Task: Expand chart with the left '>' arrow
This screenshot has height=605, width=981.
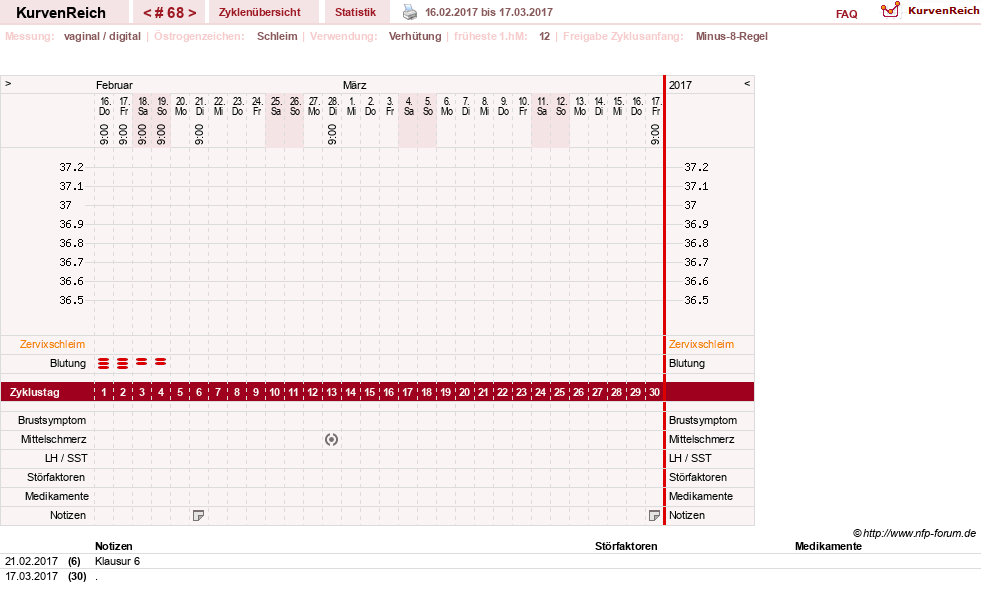Action: point(8,84)
